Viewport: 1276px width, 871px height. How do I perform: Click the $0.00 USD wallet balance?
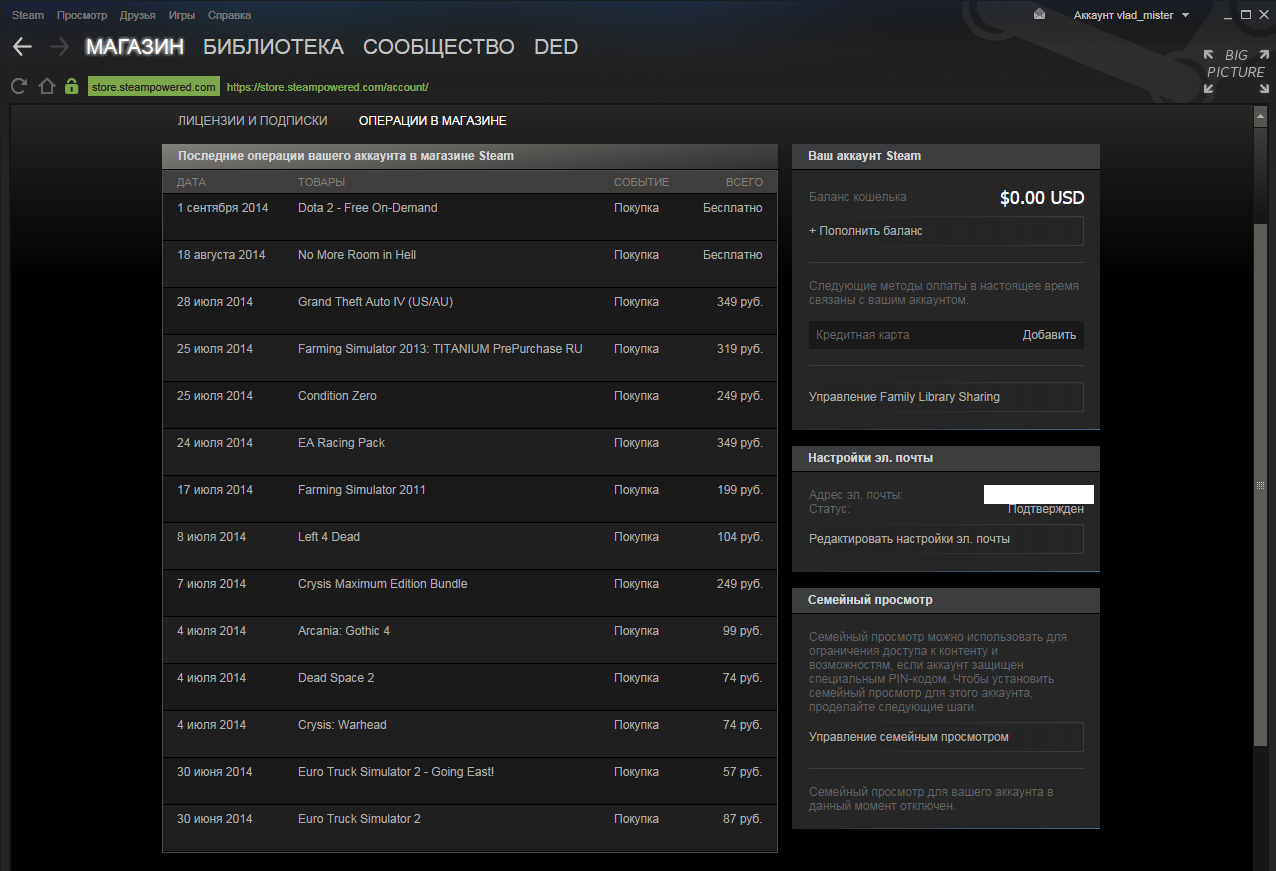click(1042, 198)
